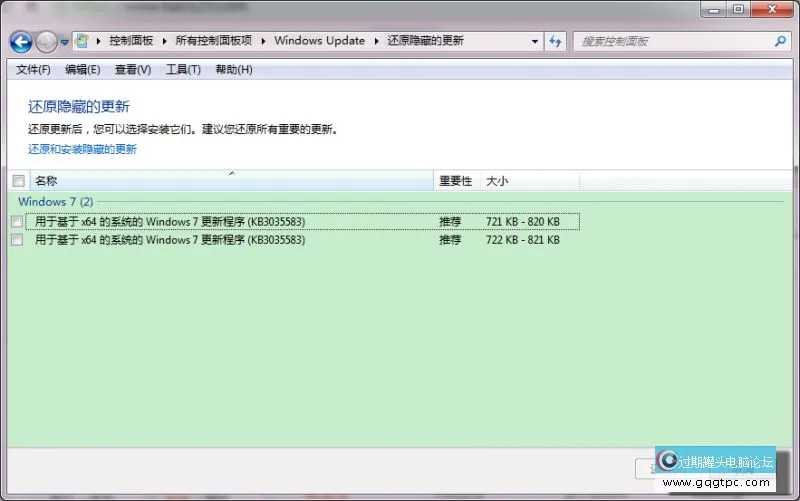The height and width of the screenshot is (501, 800).
Task: Sort by the 名称 column header
Action: 232,181
